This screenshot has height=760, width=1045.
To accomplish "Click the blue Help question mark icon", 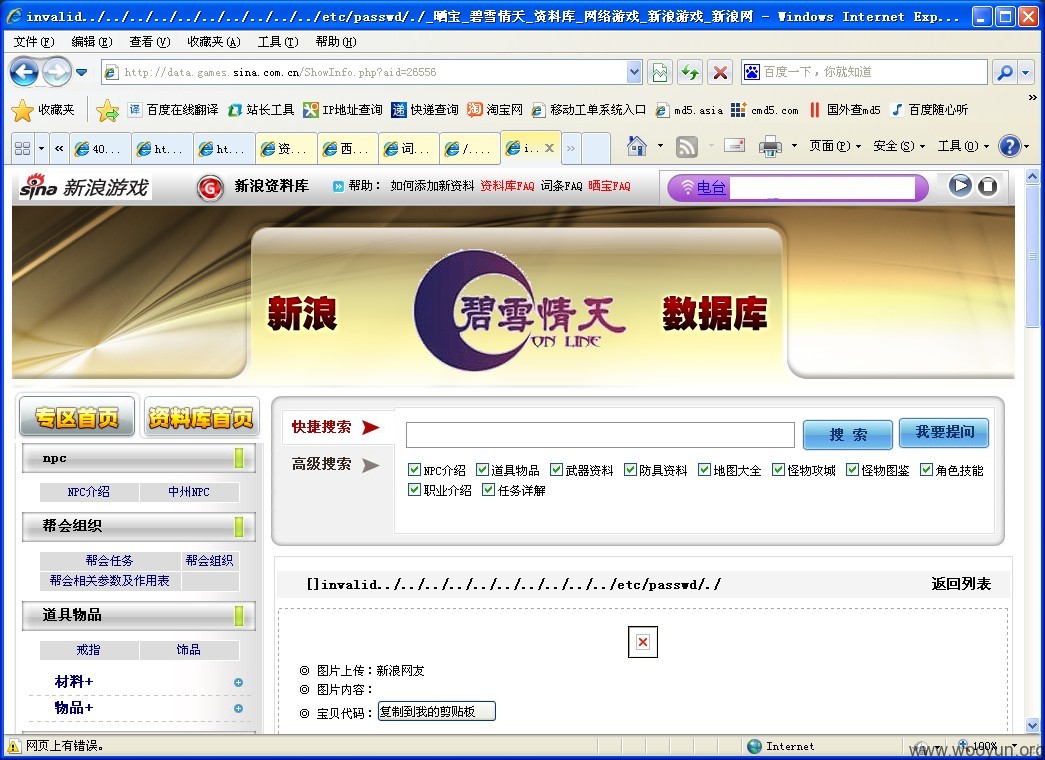I will 1010,146.
